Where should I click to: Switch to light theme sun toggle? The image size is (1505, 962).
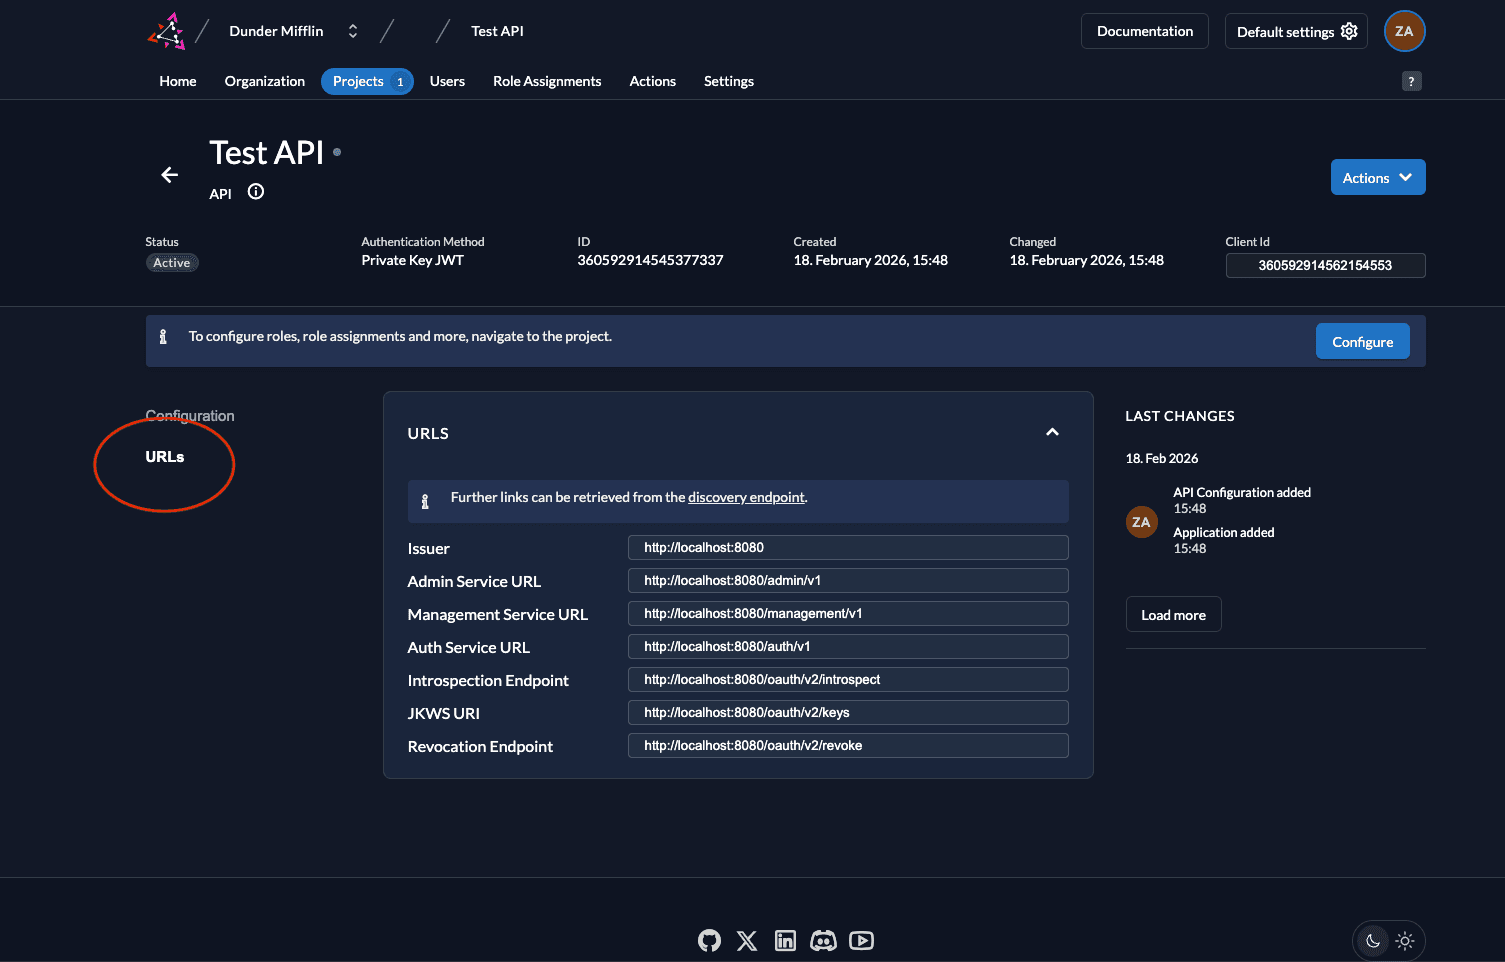pos(1405,940)
